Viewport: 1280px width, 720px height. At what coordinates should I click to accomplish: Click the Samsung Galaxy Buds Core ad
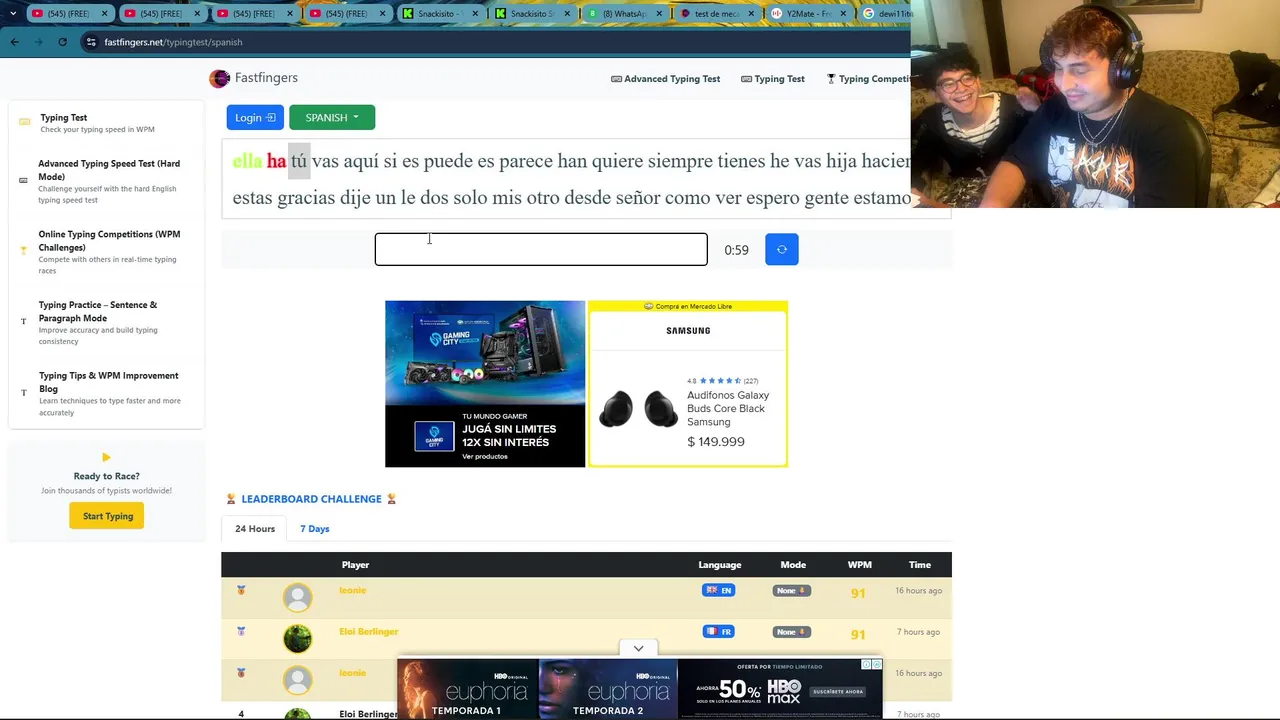tap(688, 384)
